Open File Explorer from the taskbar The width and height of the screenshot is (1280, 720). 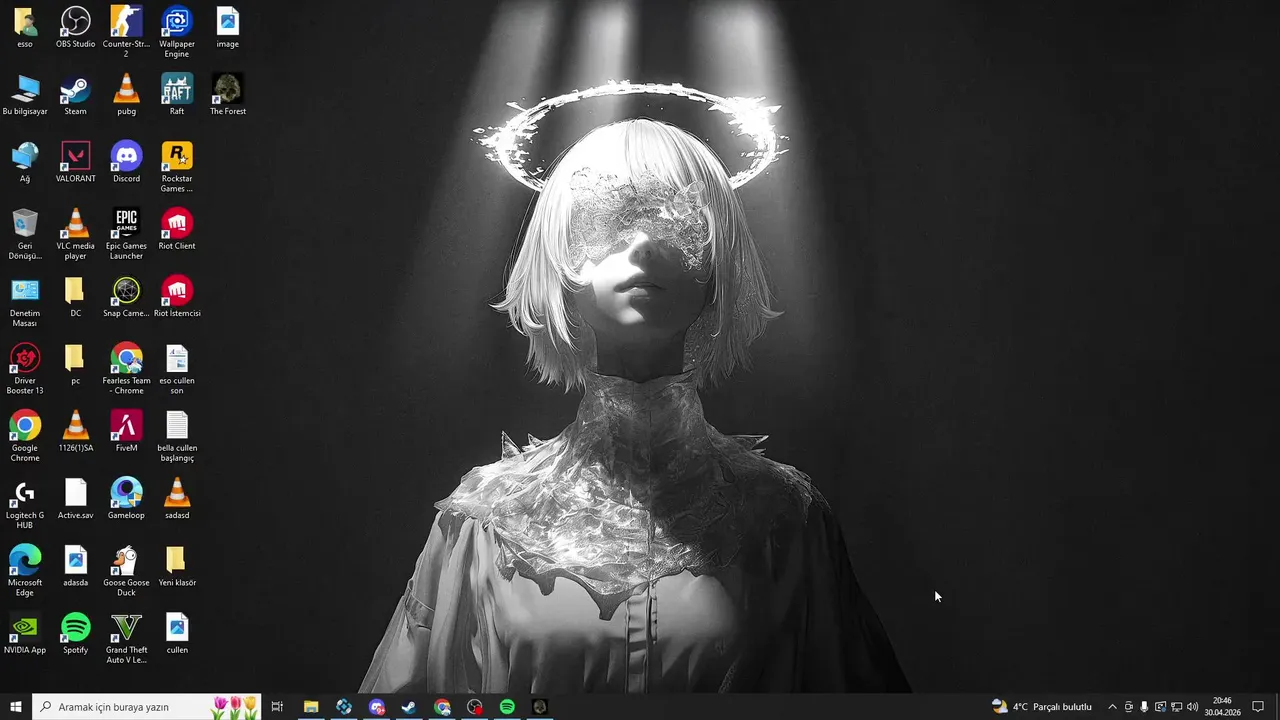pos(311,707)
